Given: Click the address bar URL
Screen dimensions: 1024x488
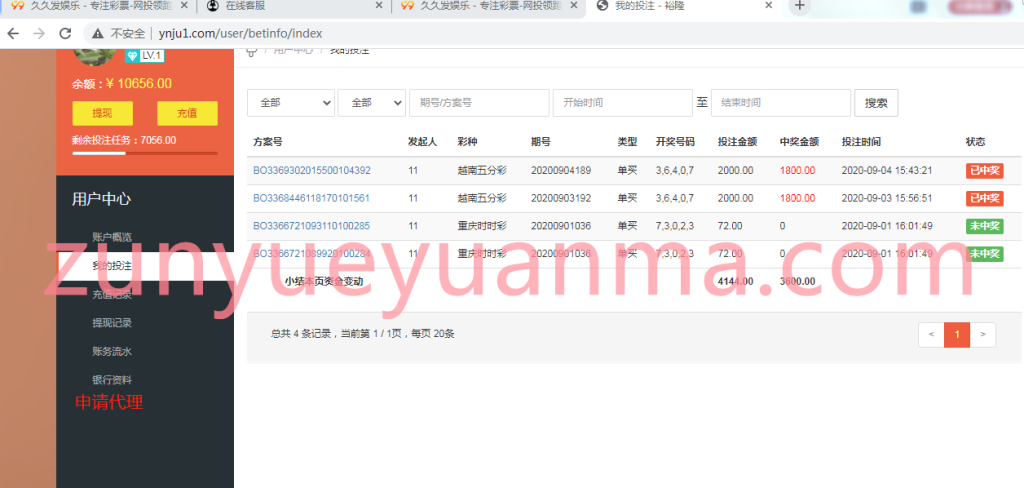Looking at the screenshot, I should pyautogui.click(x=240, y=33).
